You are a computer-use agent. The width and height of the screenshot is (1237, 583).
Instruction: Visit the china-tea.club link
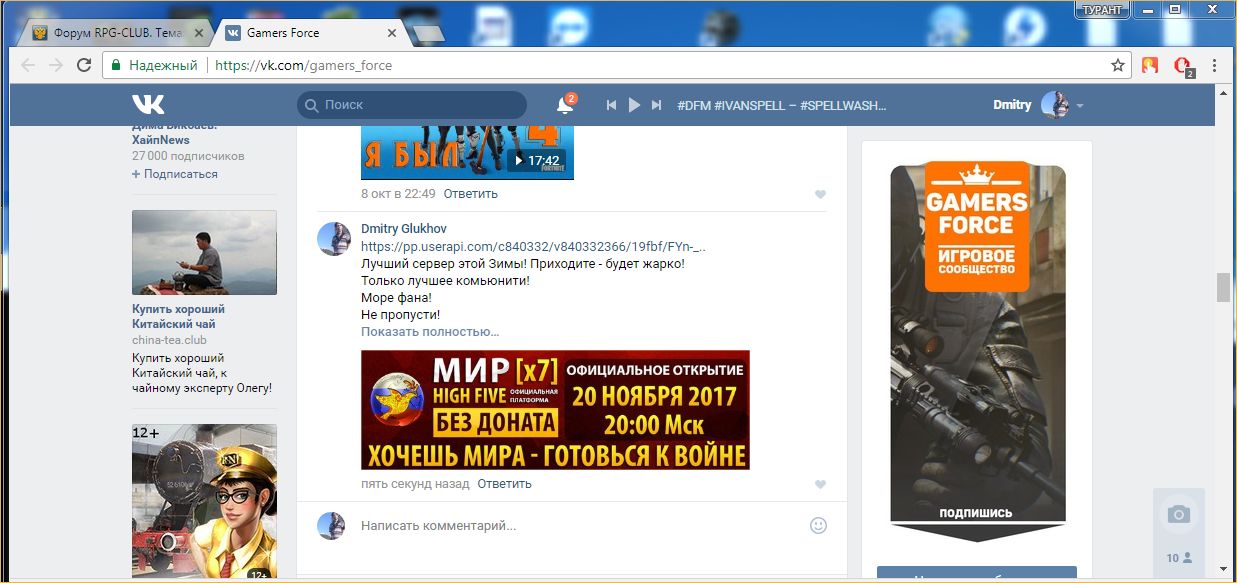point(169,340)
